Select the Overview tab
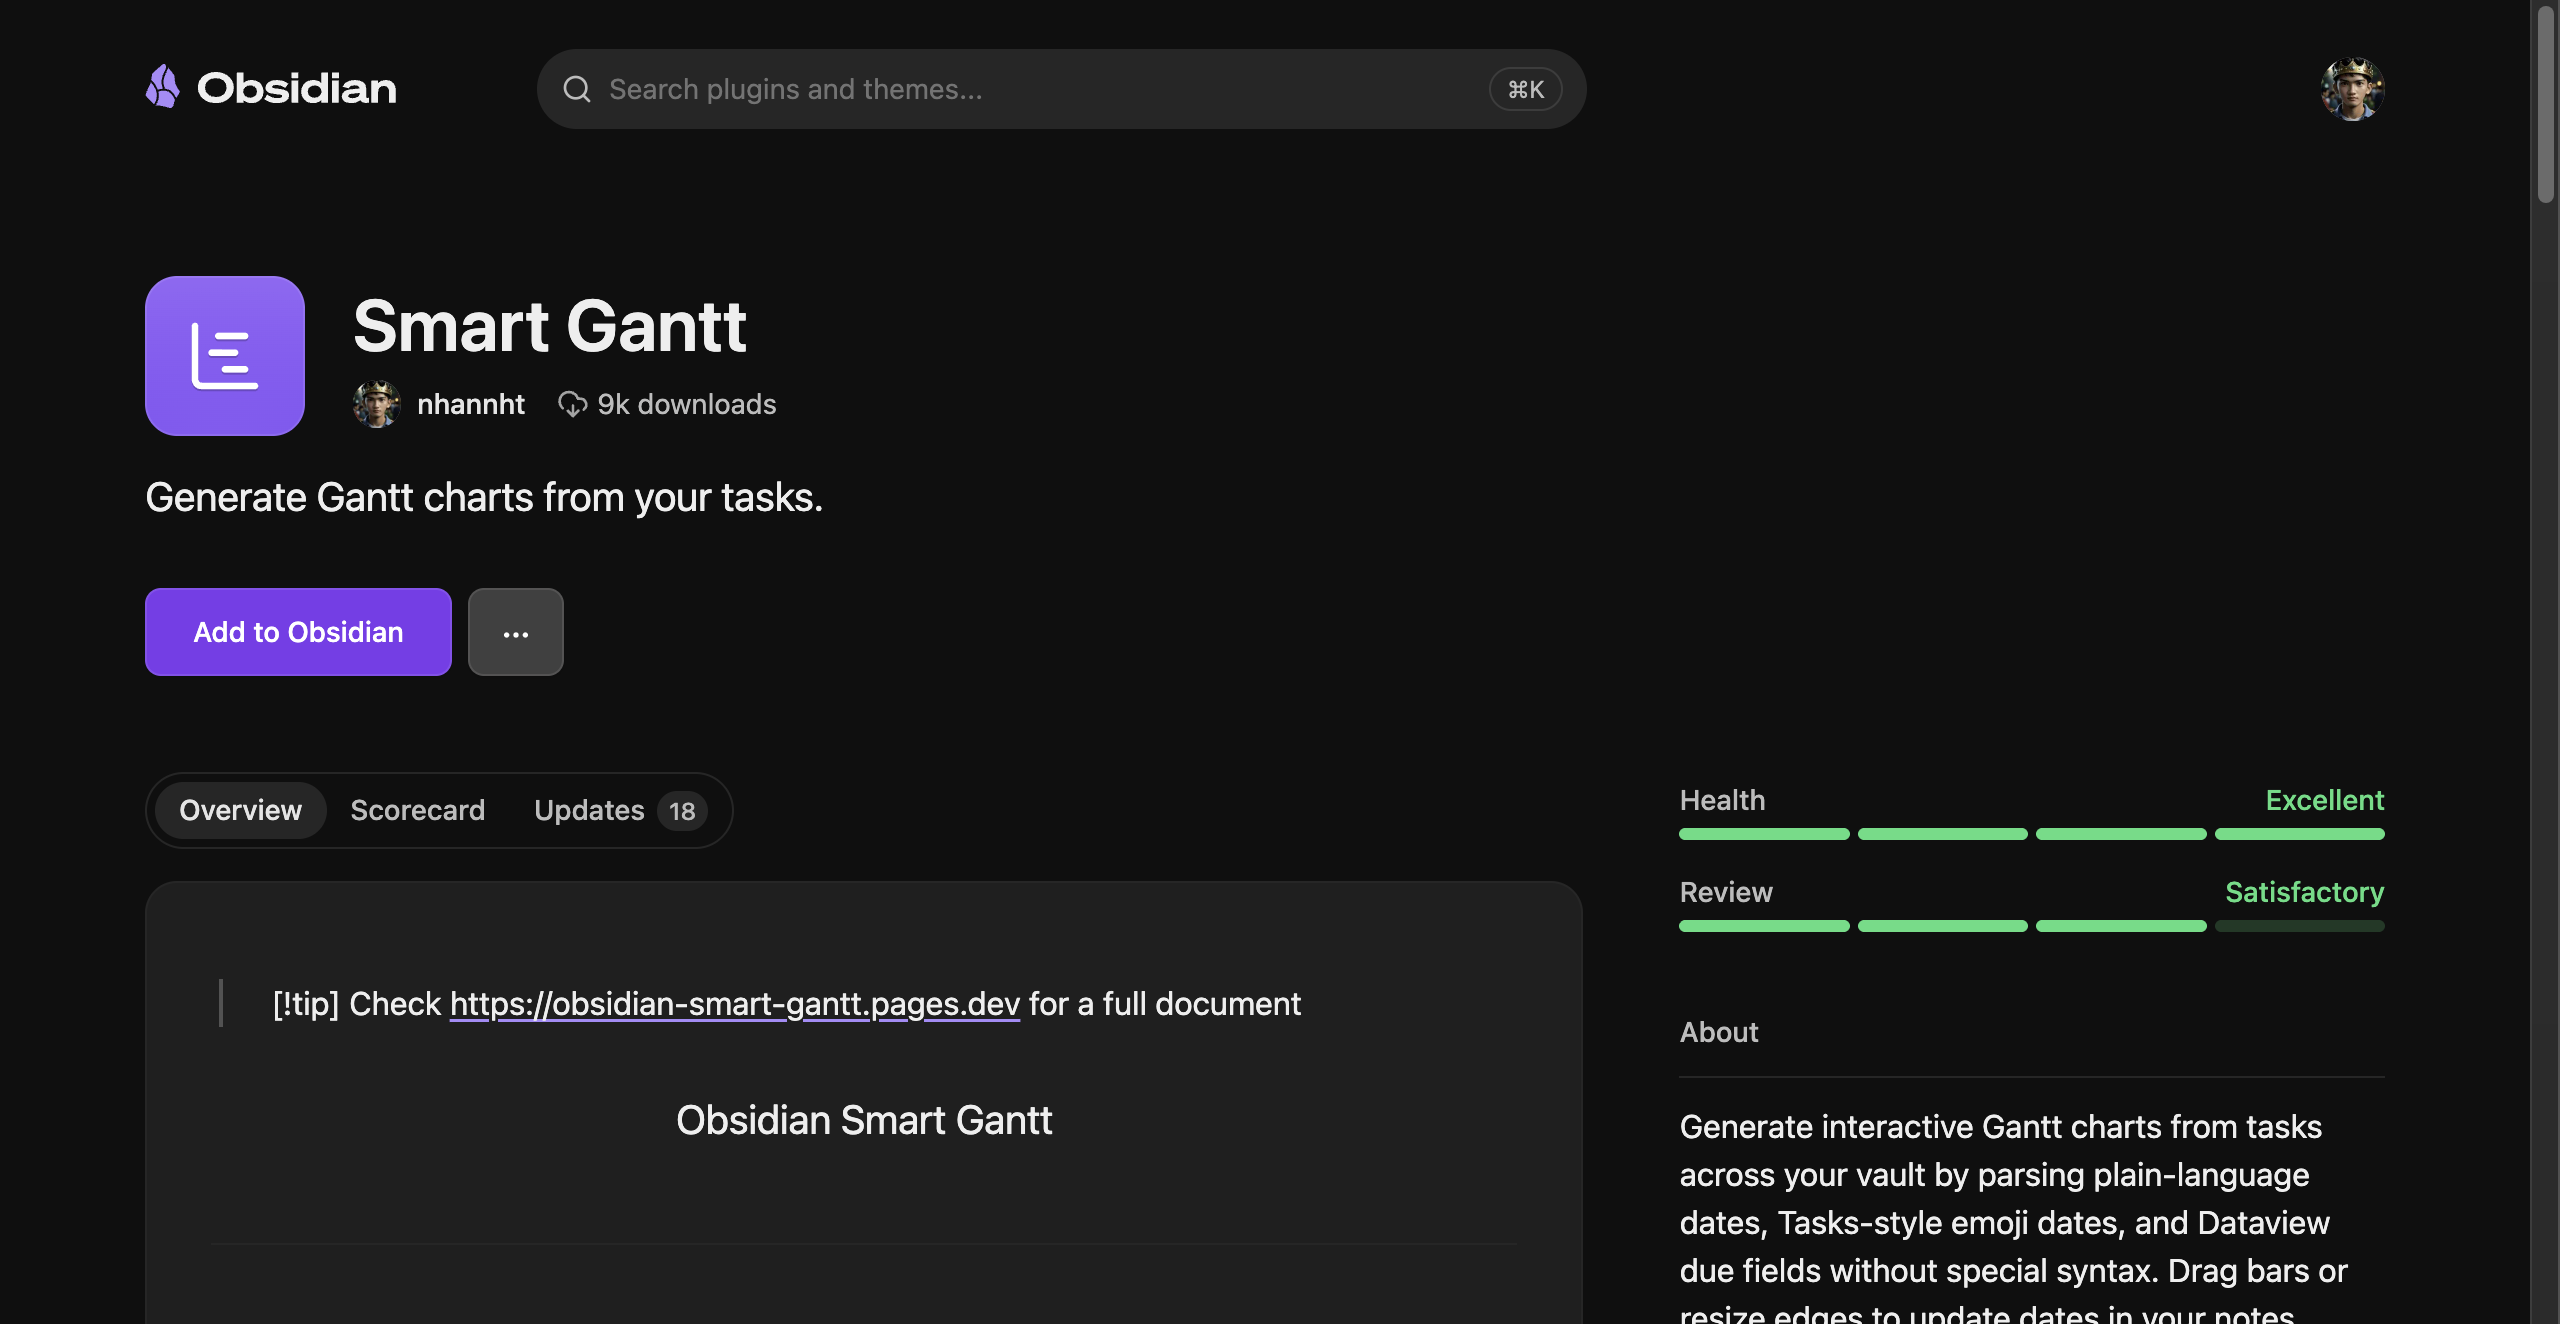Image resolution: width=2560 pixels, height=1324 pixels. [240, 810]
